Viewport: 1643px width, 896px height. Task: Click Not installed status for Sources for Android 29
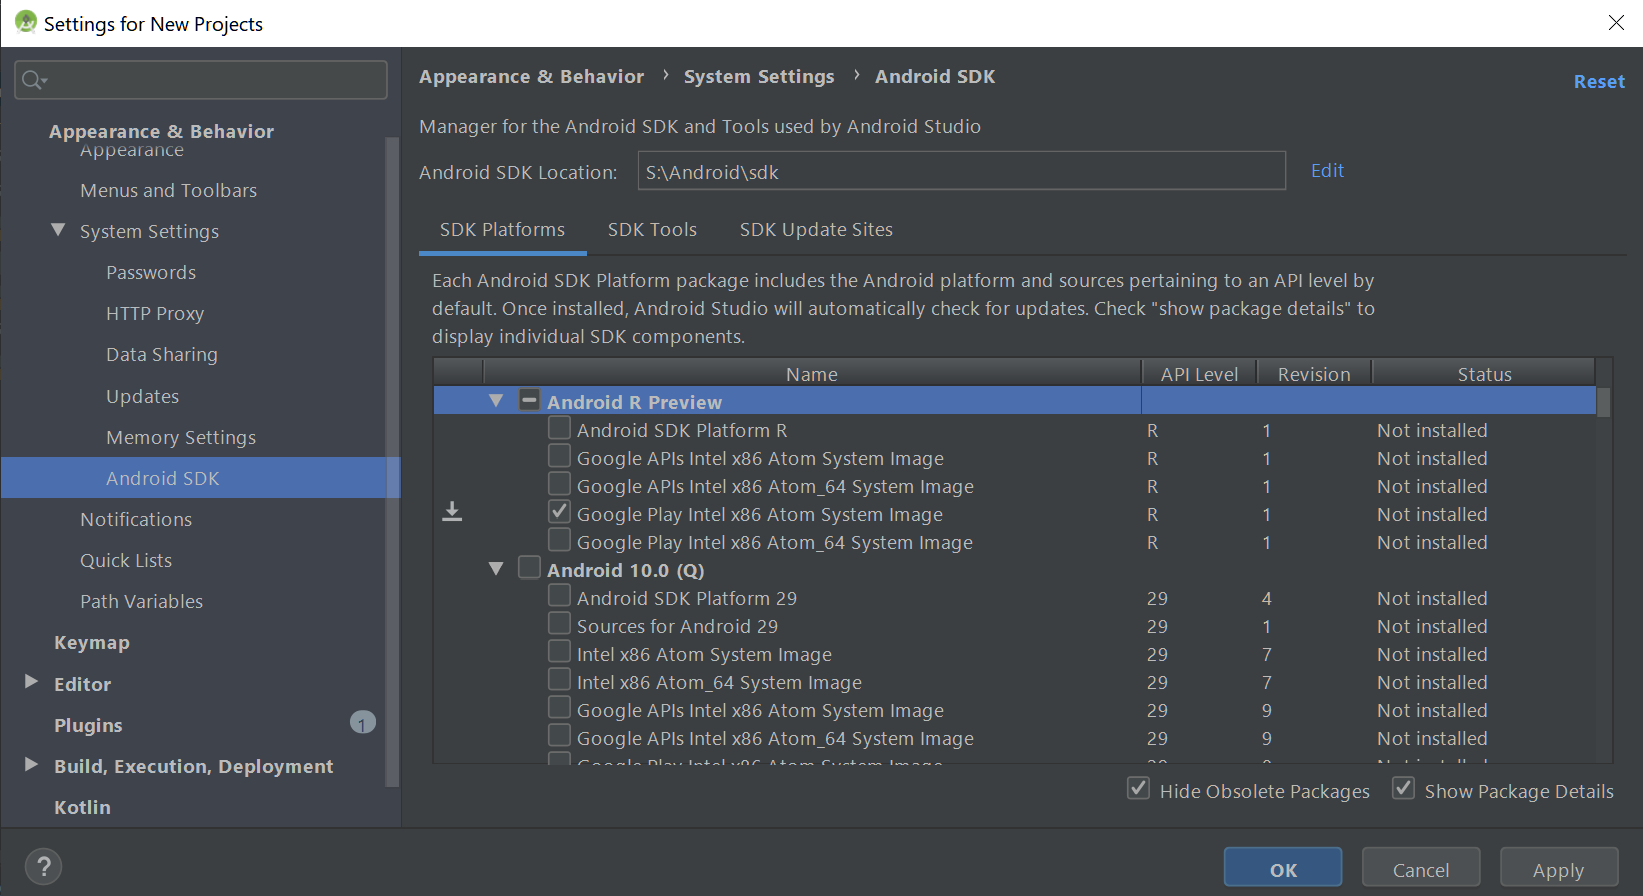point(1432,626)
